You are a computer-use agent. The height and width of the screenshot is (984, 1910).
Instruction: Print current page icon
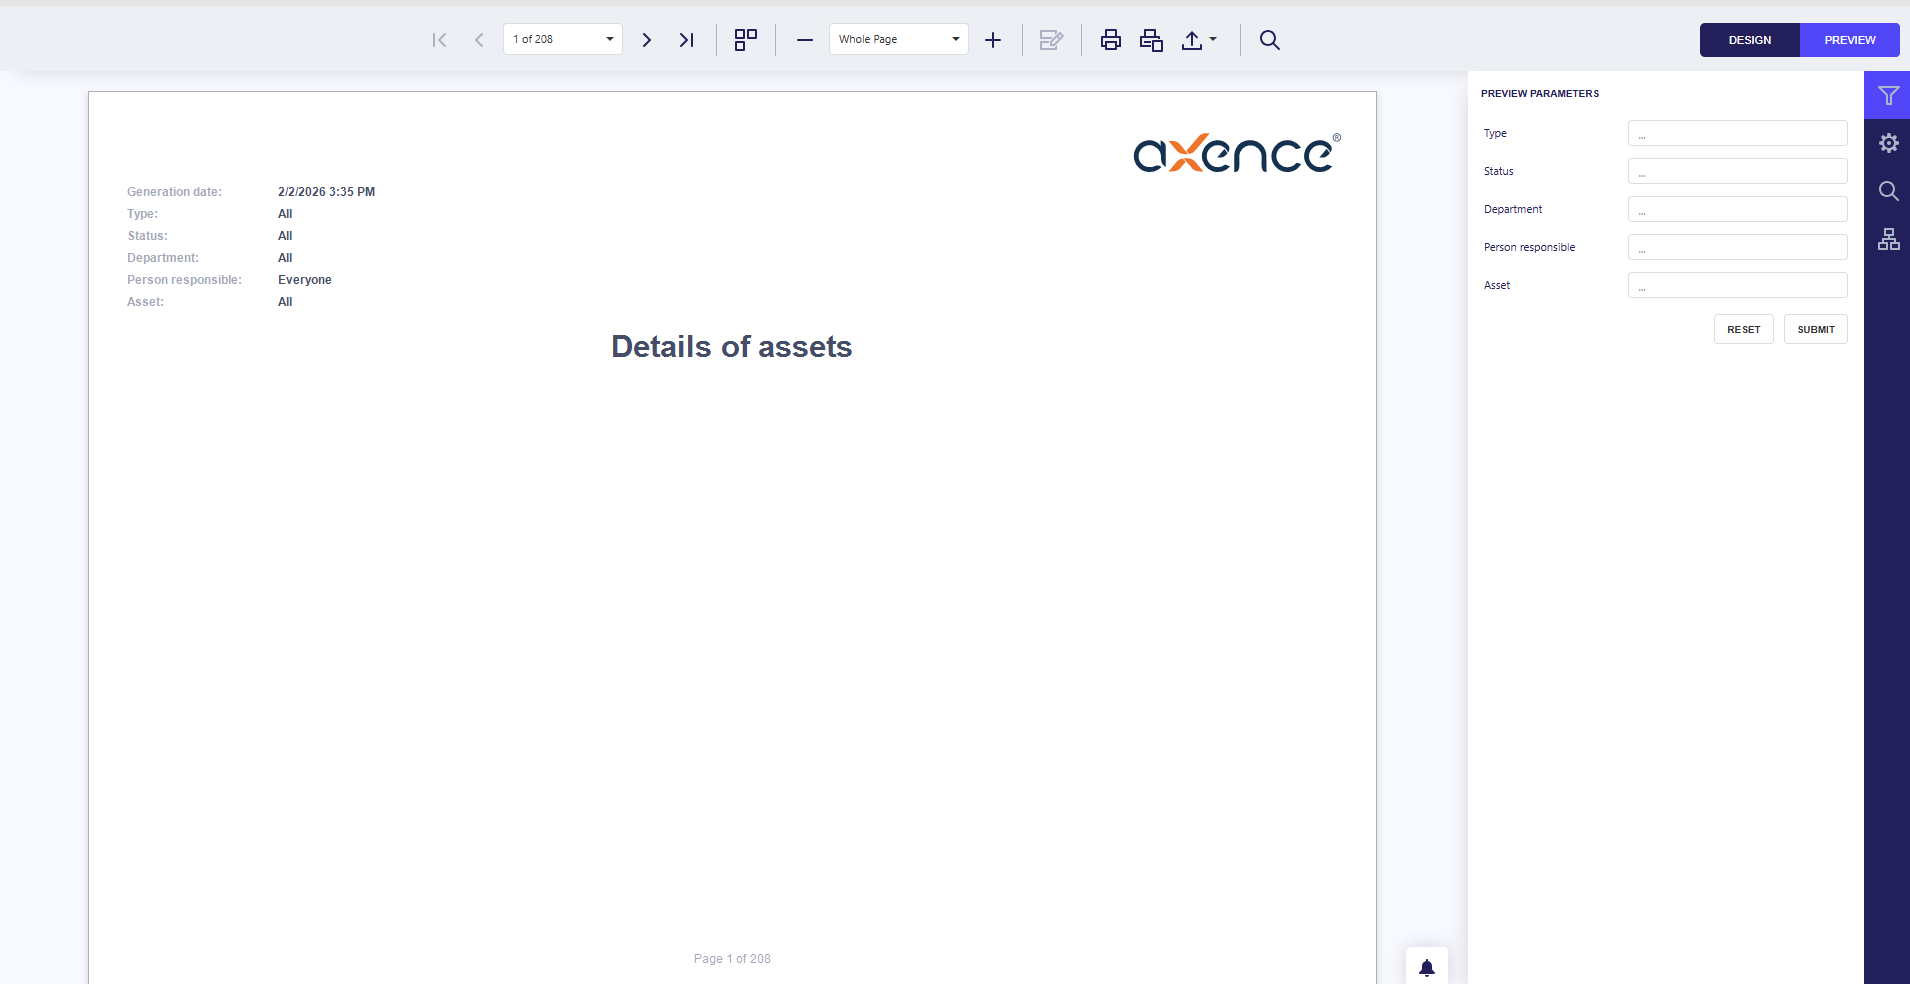pyautogui.click(x=1151, y=40)
